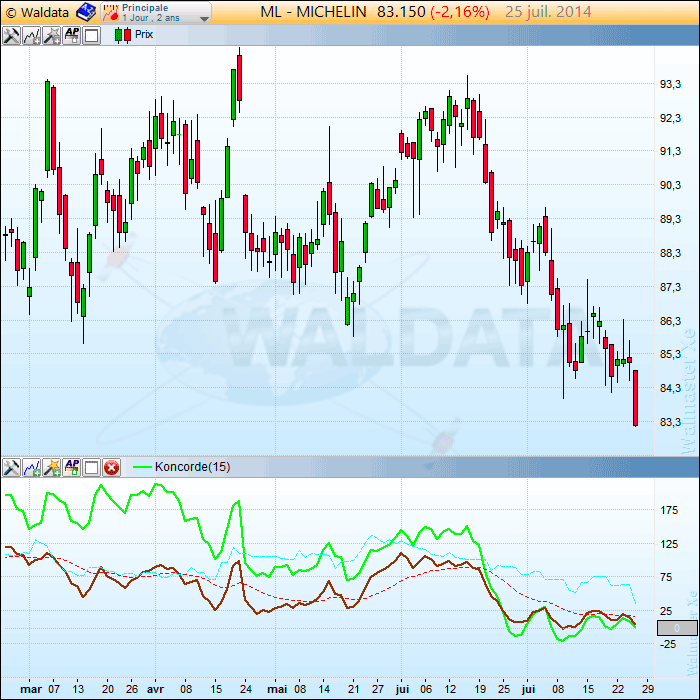The height and width of the screenshot is (700, 700).
Task: Click the mar month label on time axis
Action: point(31,689)
